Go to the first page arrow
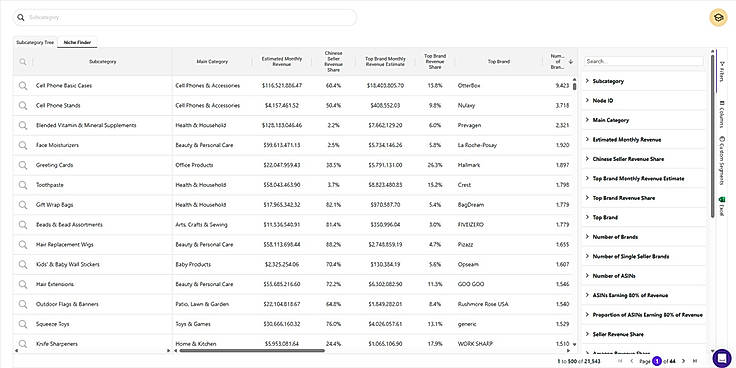 pyautogui.click(x=620, y=361)
